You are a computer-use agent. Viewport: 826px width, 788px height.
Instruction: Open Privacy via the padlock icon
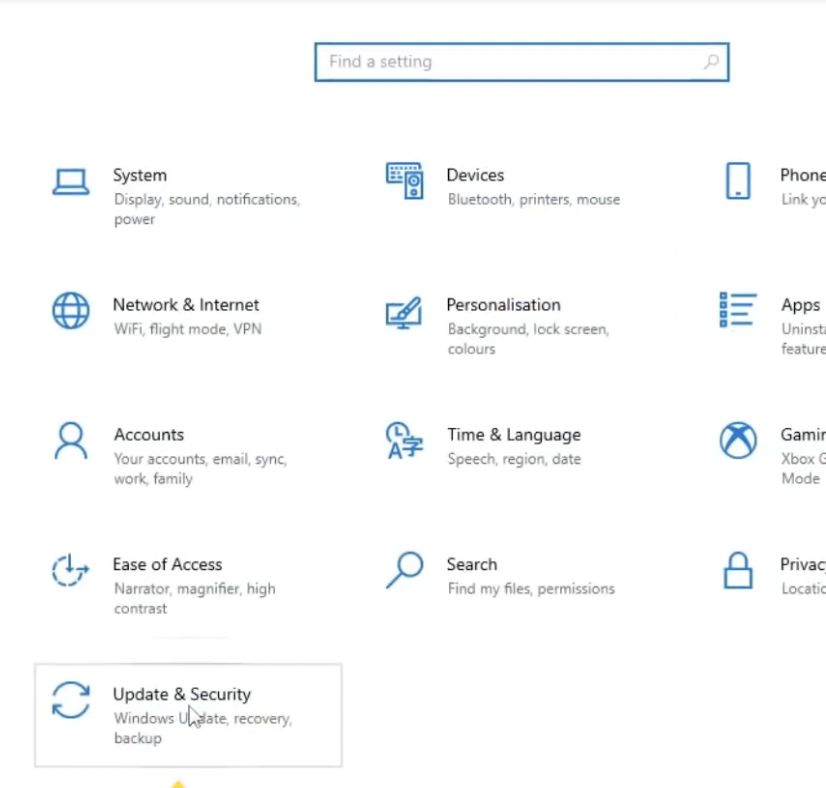[738, 570]
